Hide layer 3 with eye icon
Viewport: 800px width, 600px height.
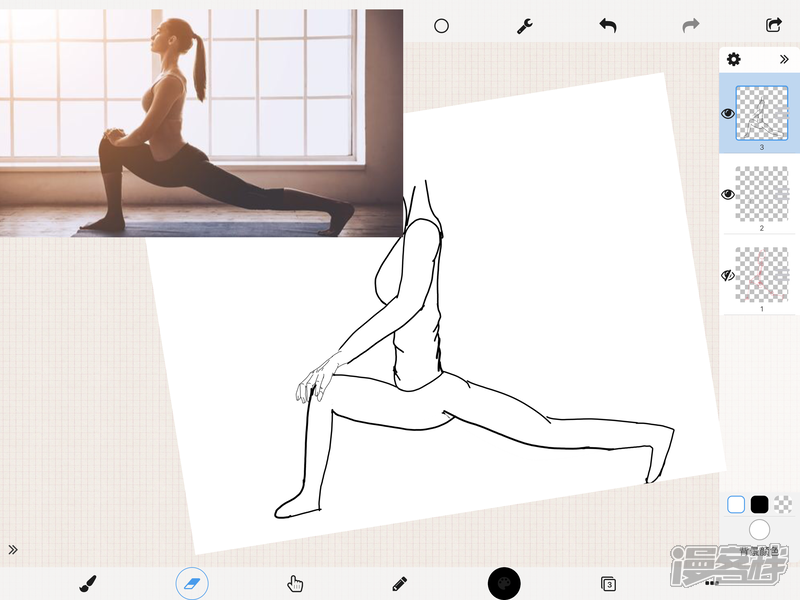728,114
